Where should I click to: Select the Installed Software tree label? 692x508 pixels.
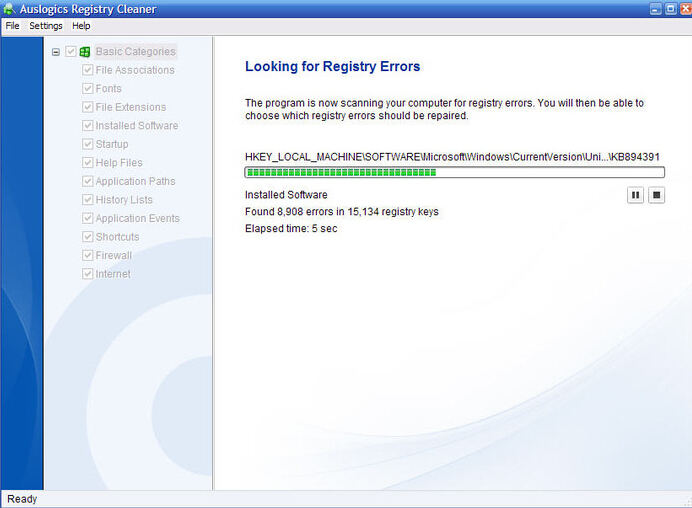pos(137,126)
